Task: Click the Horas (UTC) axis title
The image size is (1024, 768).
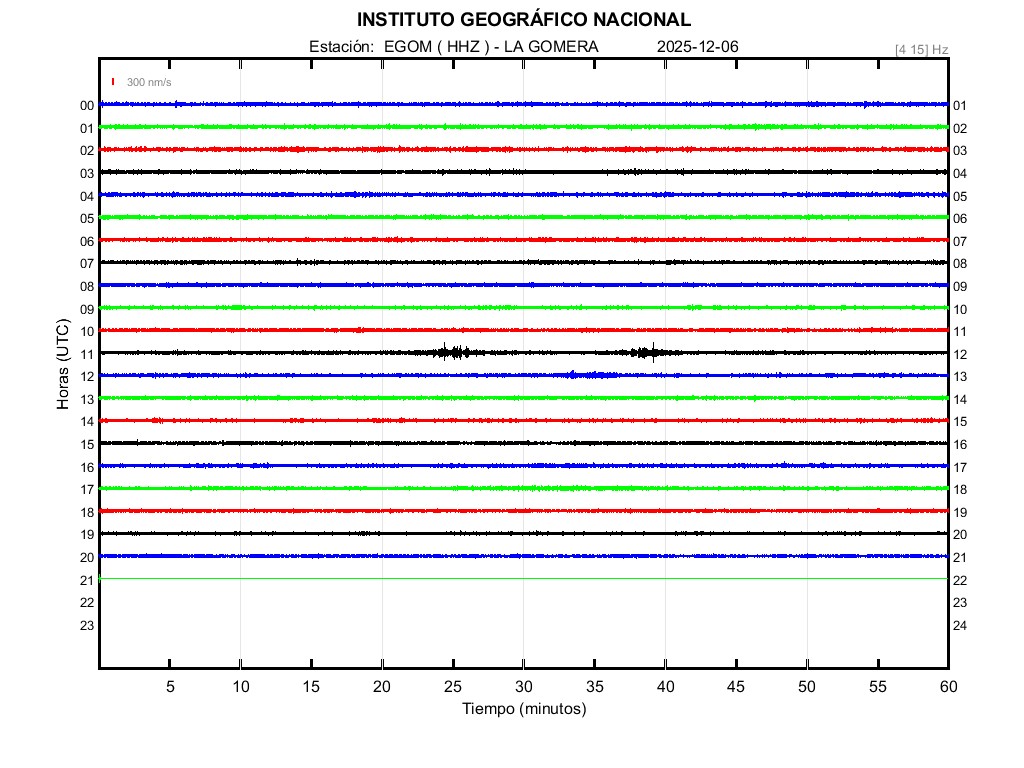Action: point(63,365)
